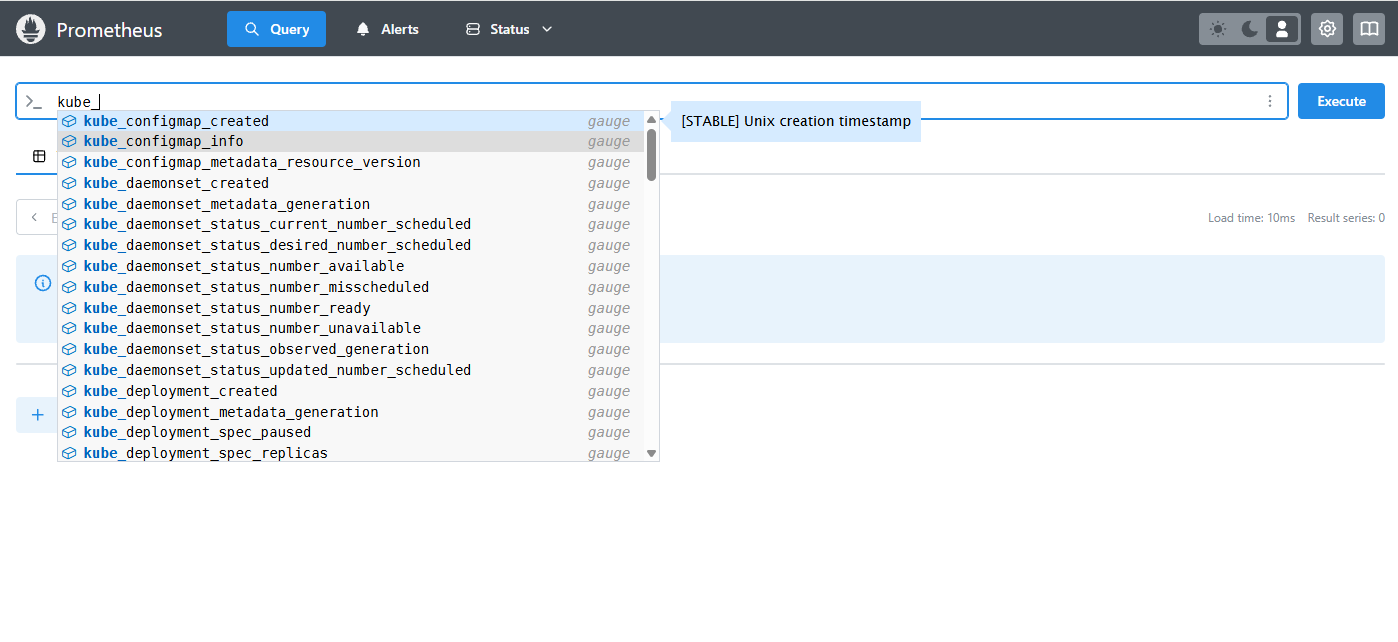Open settings gear icon in header
Viewport: 1398px width, 642px height.
tap(1327, 29)
